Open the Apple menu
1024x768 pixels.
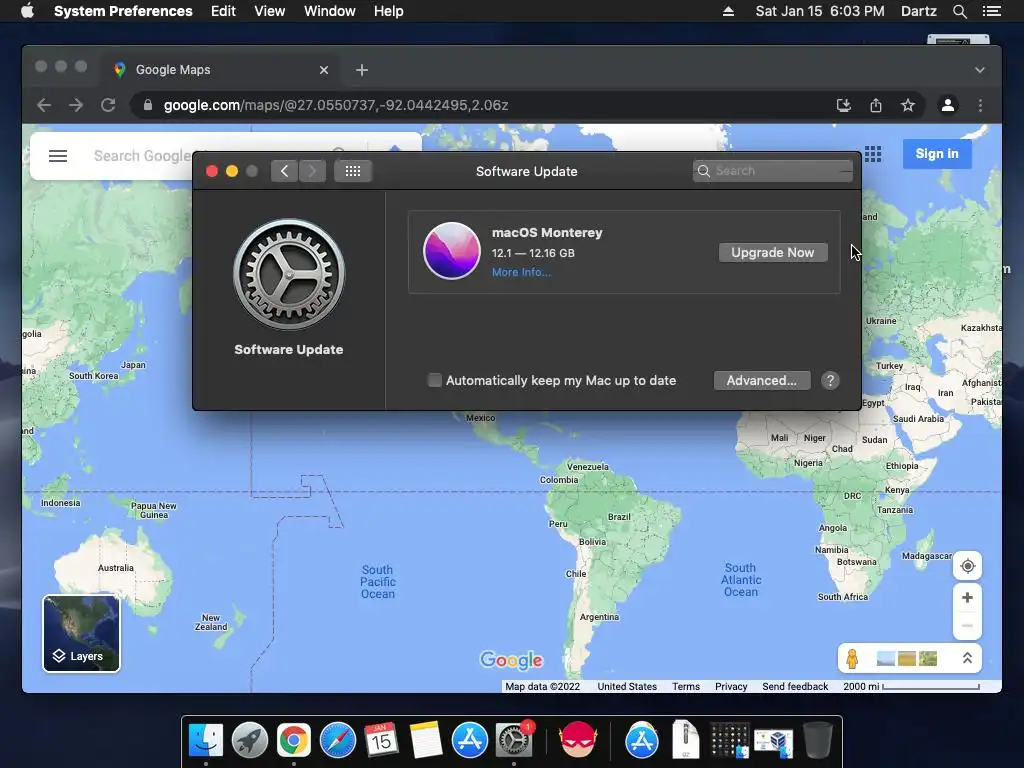27,11
